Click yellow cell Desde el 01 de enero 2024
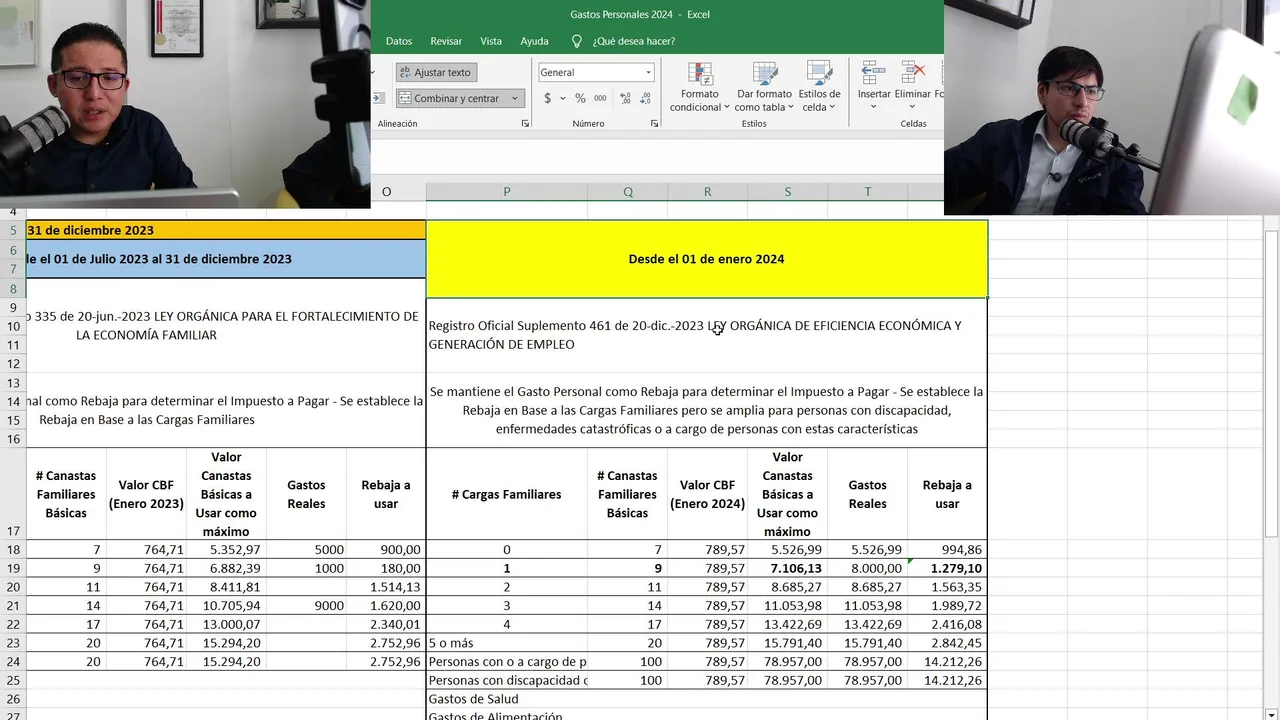 click(x=706, y=259)
